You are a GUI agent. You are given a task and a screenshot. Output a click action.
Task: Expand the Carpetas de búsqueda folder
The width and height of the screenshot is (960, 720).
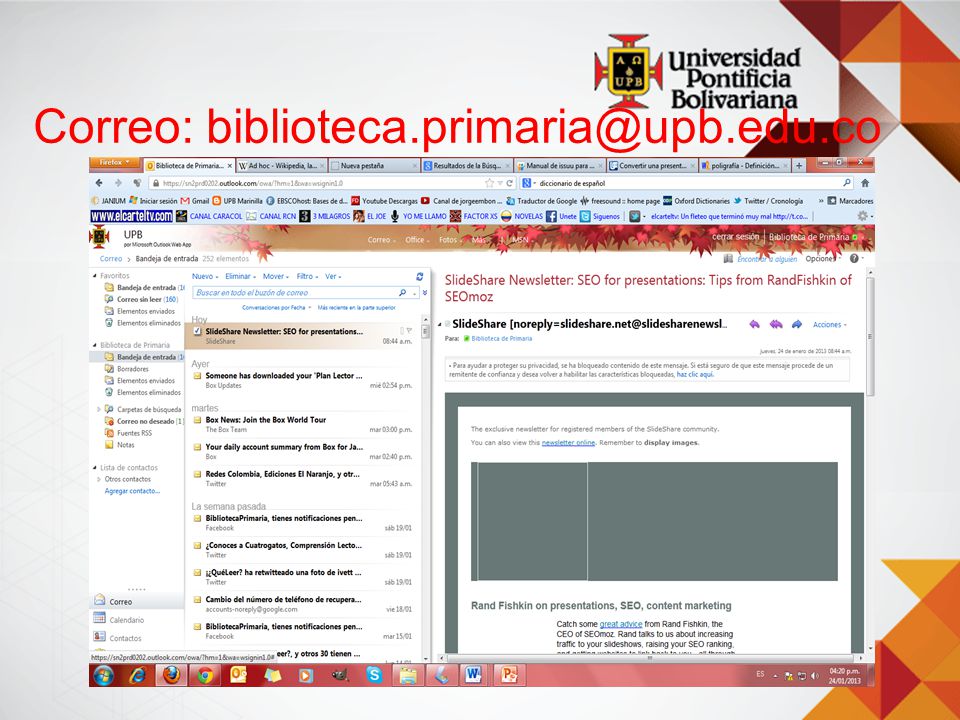point(99,409)
